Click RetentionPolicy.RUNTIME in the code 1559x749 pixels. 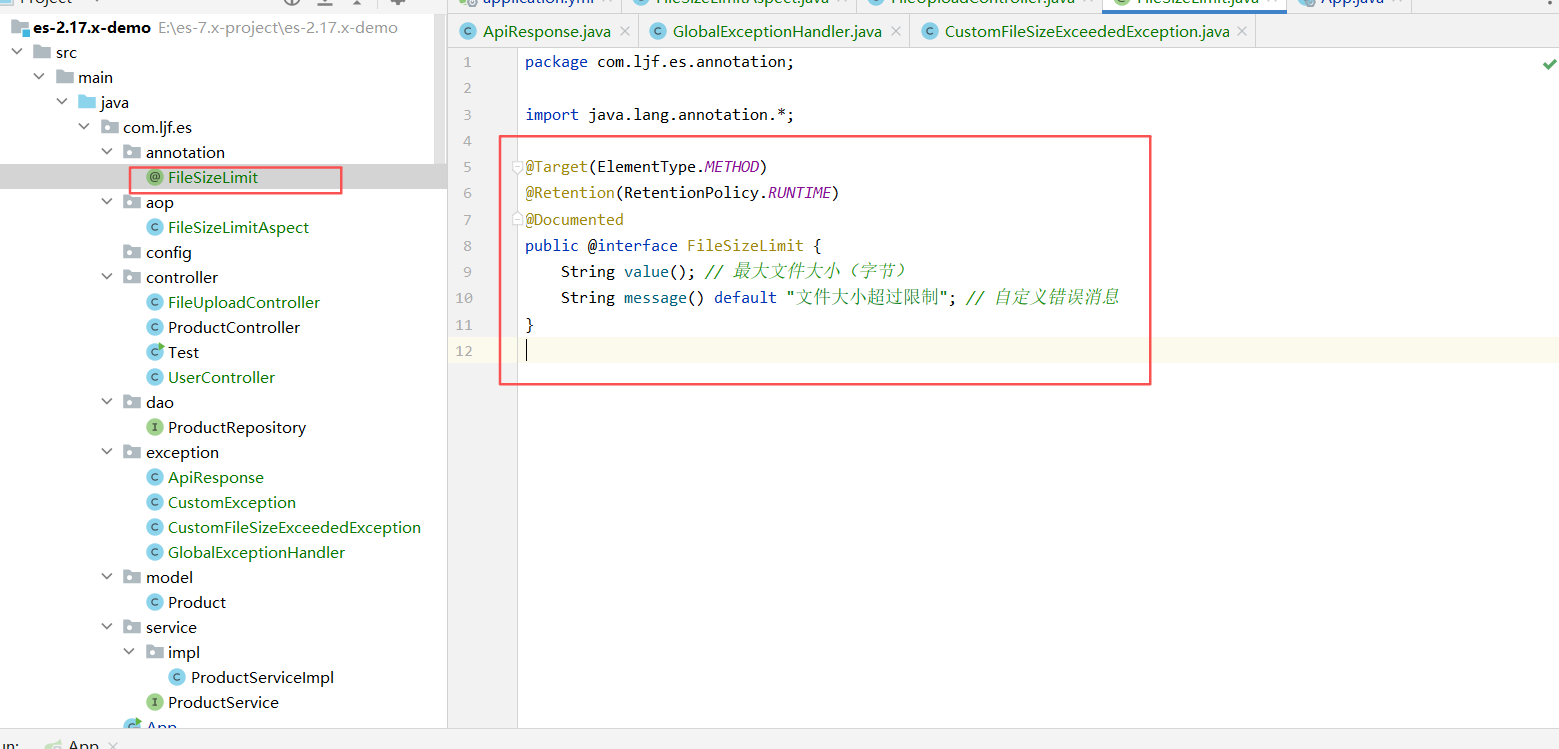click(x=727, y=193)
